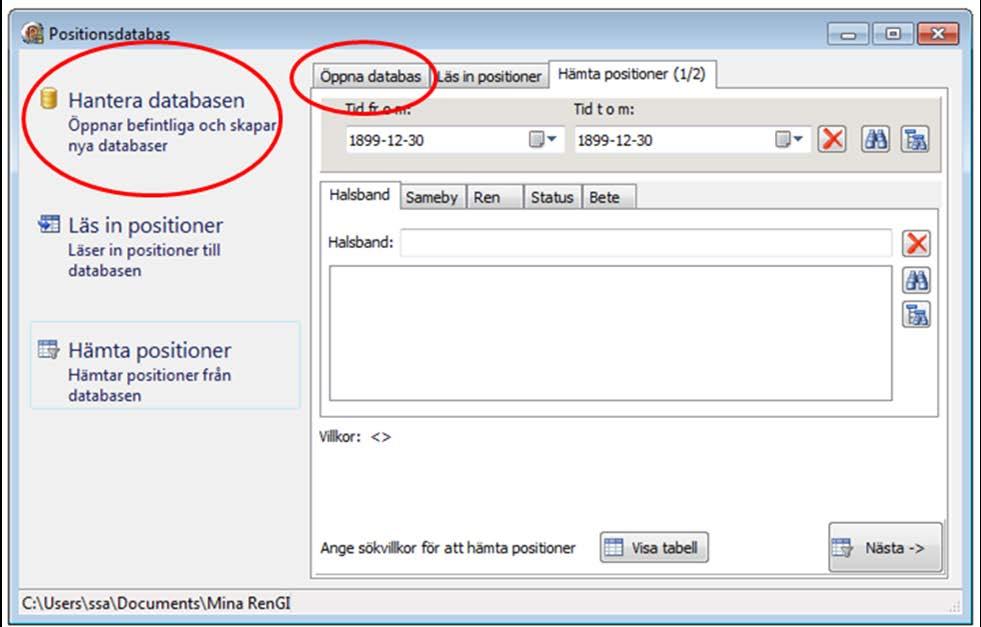This screenshot has width=981, height=627.
Task: Expand the Tid t o m calendar dropdown
Action: coord(790,139)
